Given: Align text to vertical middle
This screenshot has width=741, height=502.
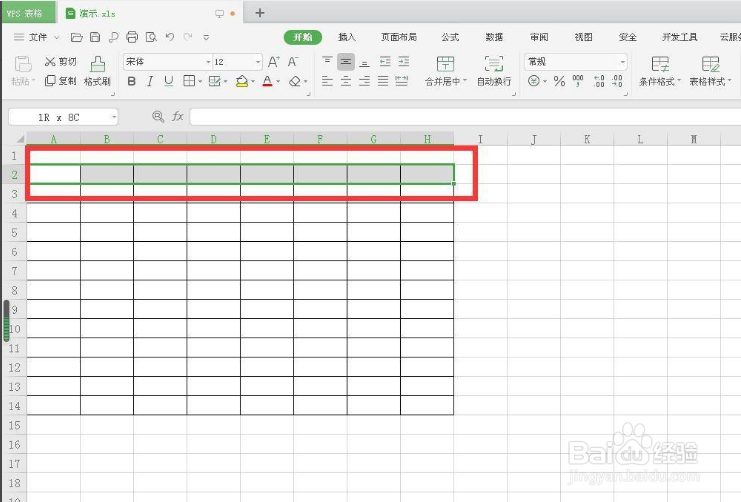Looking at the screenshot, I should (346, 61).
